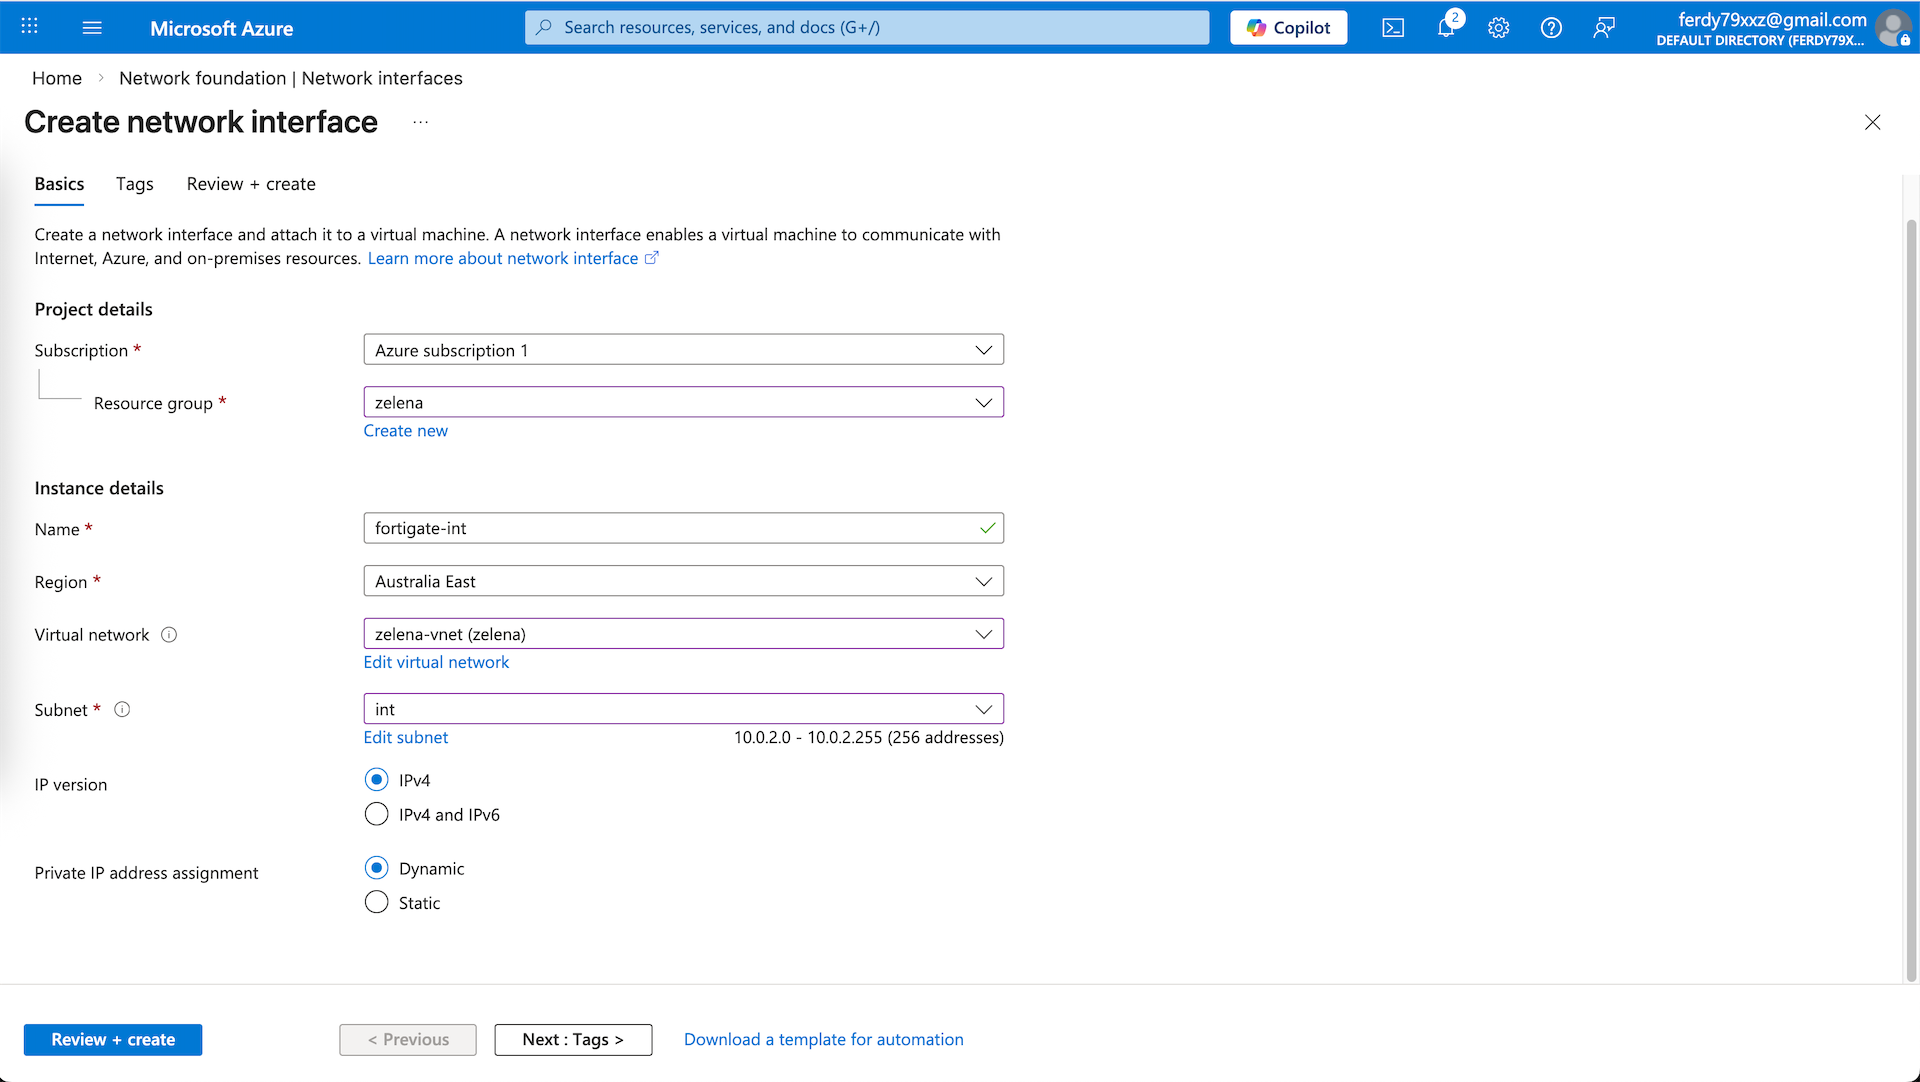Go to Review + create tab
1920x1082 pixels.
pyautogui.click(x=251, y=184)
